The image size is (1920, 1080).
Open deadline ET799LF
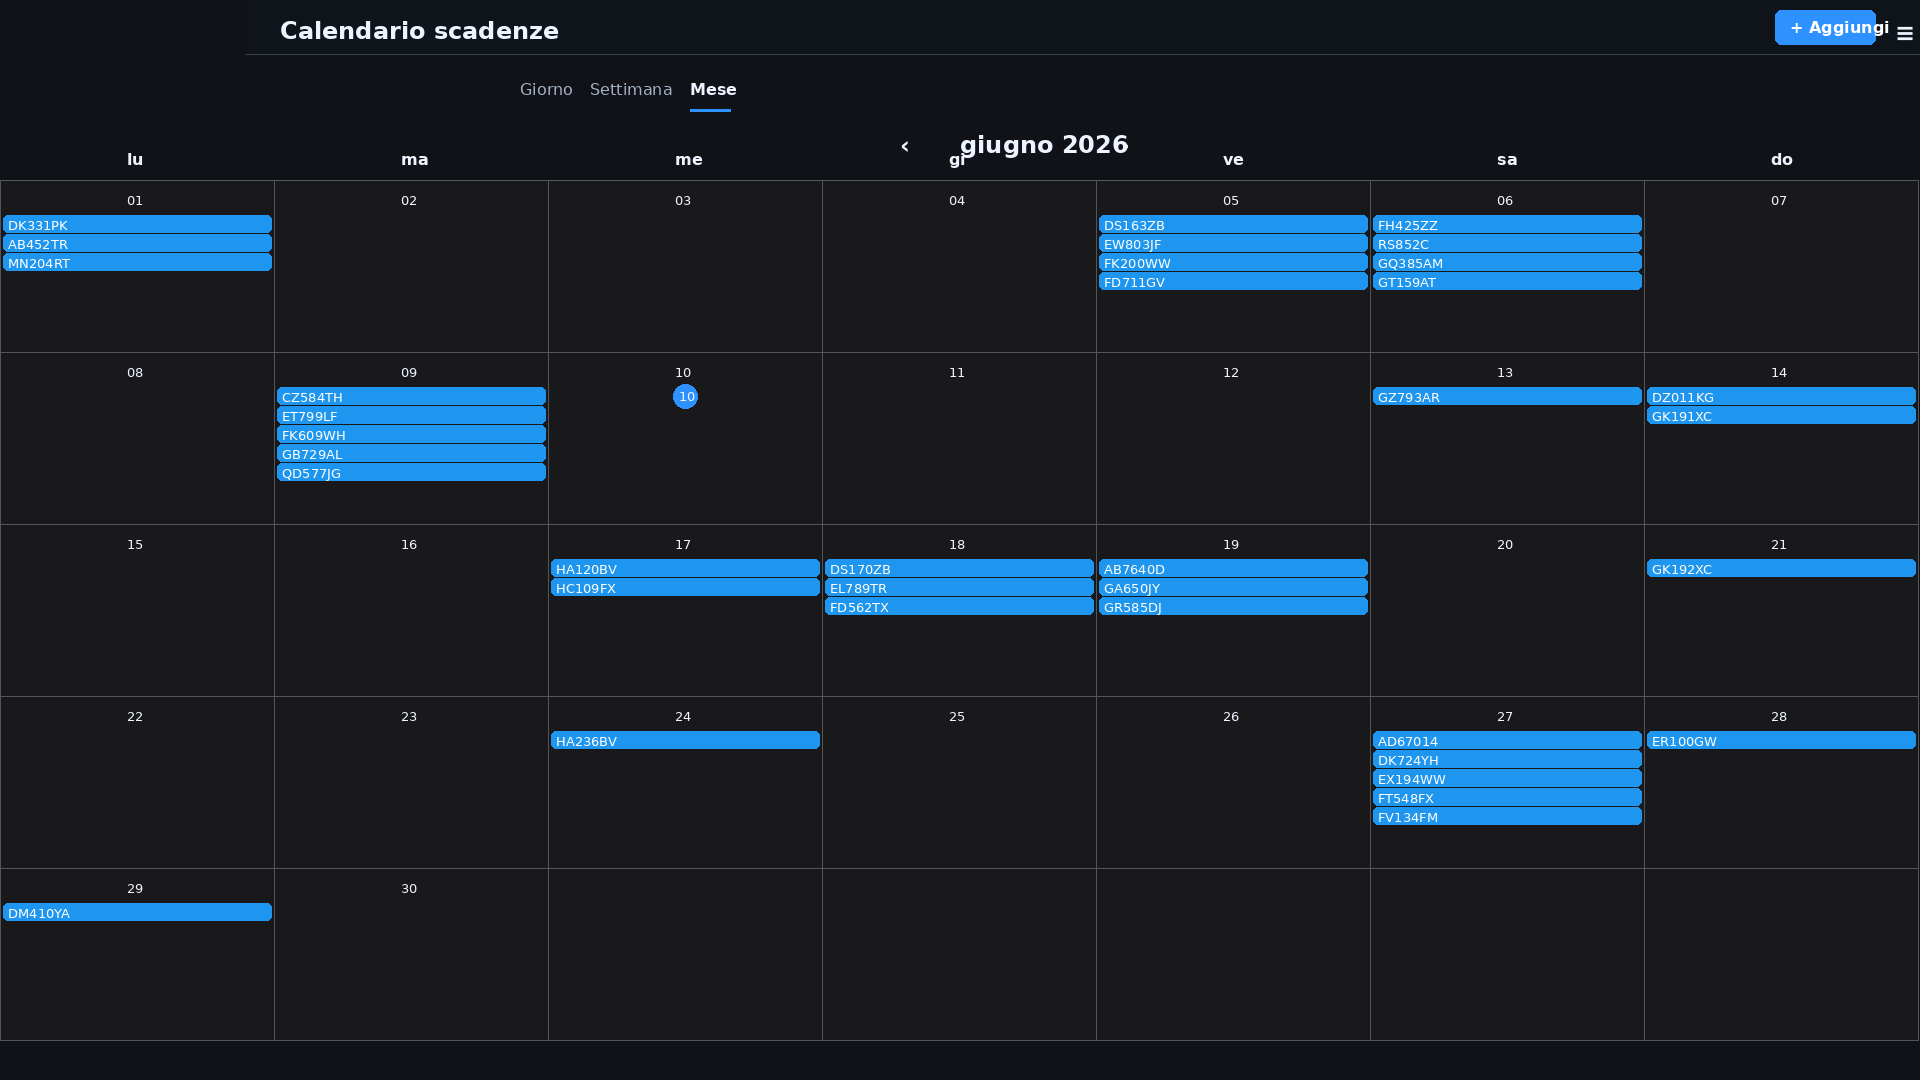(411, 416)
